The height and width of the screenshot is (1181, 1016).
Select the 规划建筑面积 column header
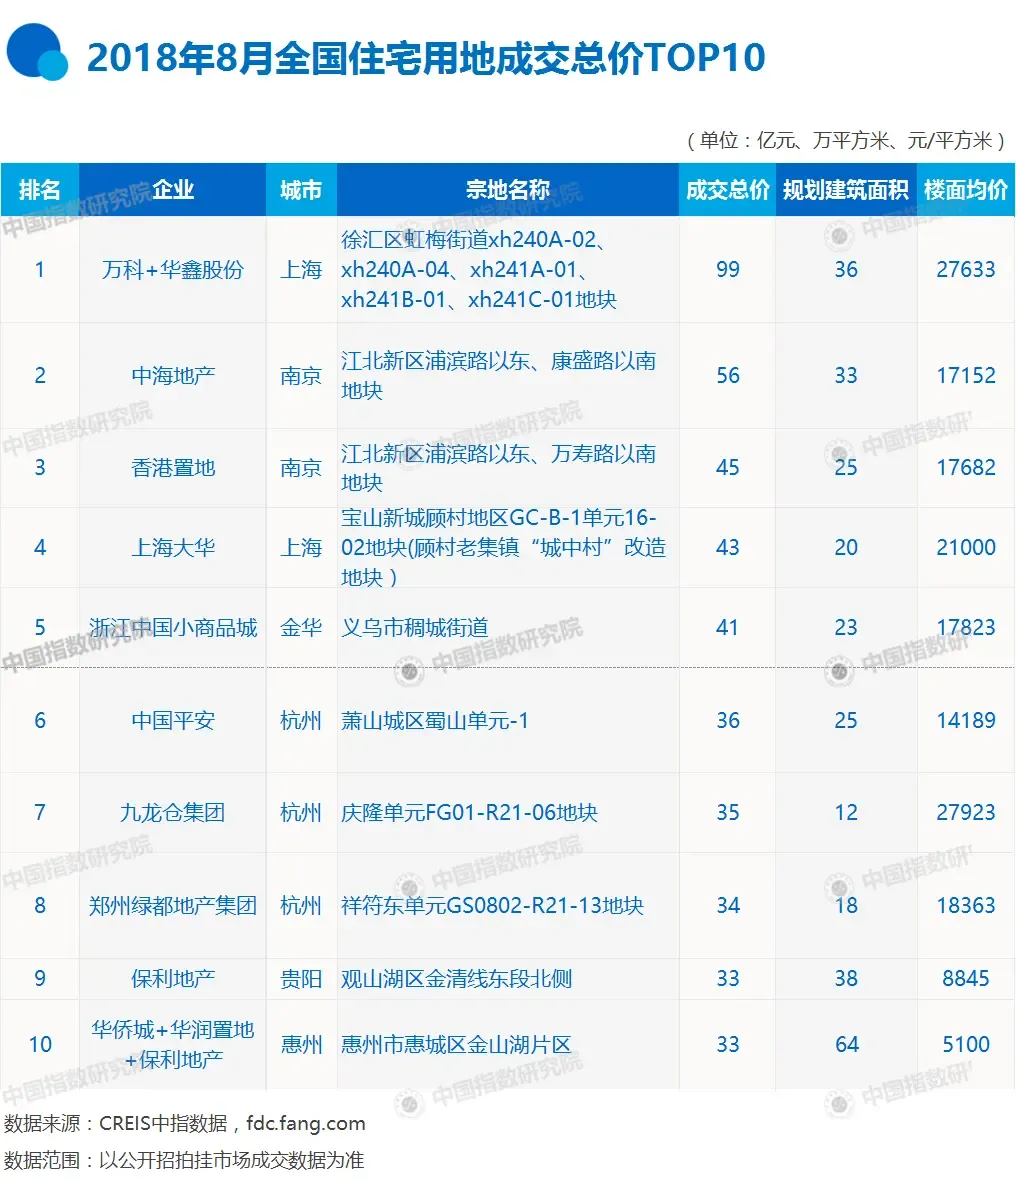point(846,190)
